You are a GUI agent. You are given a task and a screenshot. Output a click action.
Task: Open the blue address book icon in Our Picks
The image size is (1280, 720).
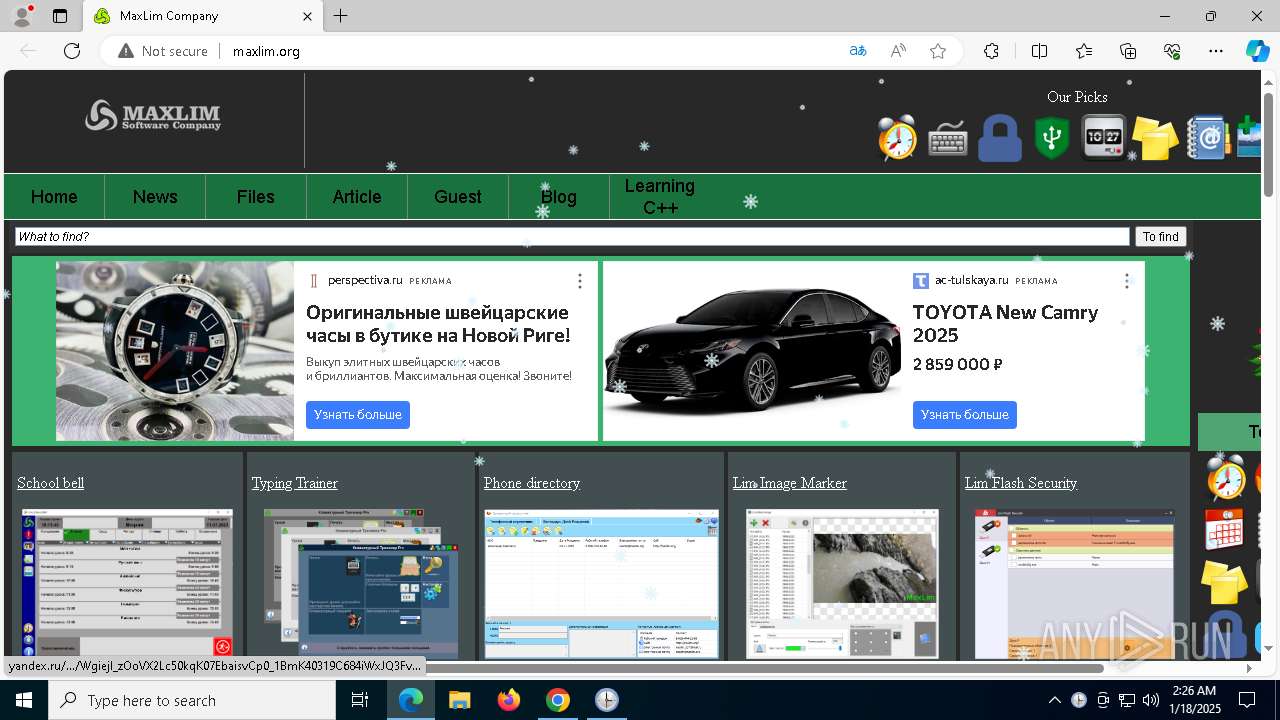tap(1208, 138)
